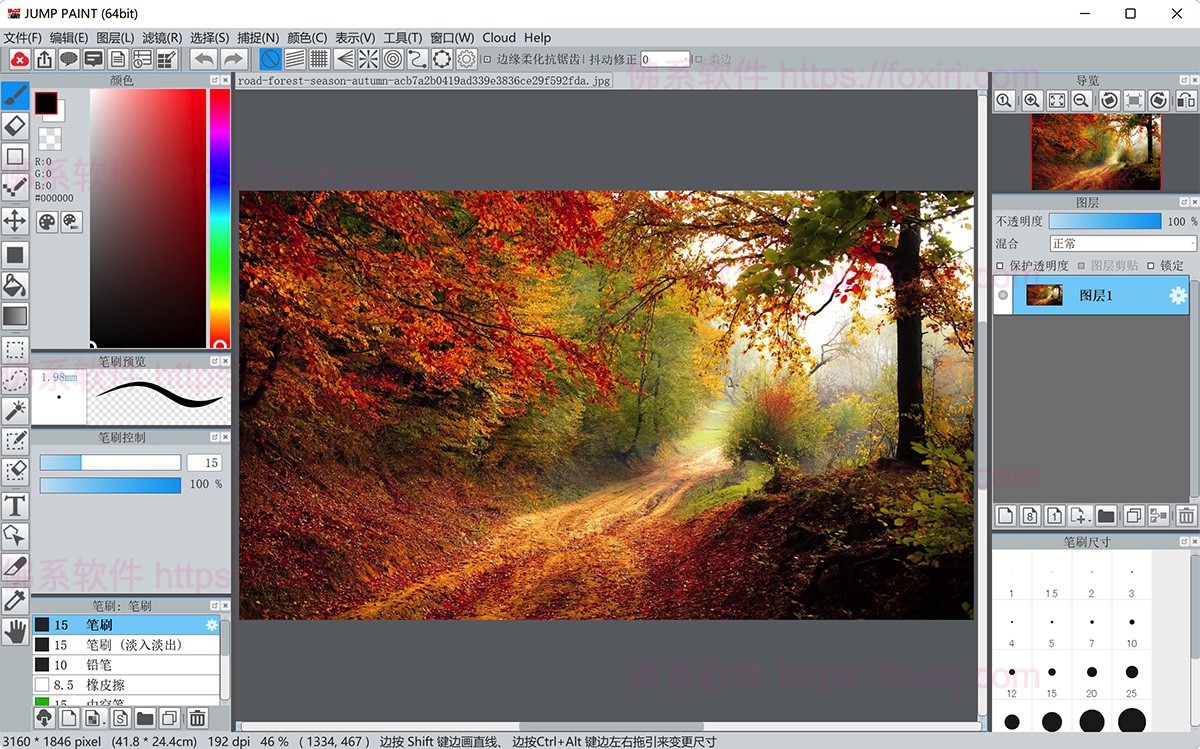Select the Text tool

(15, 506)
